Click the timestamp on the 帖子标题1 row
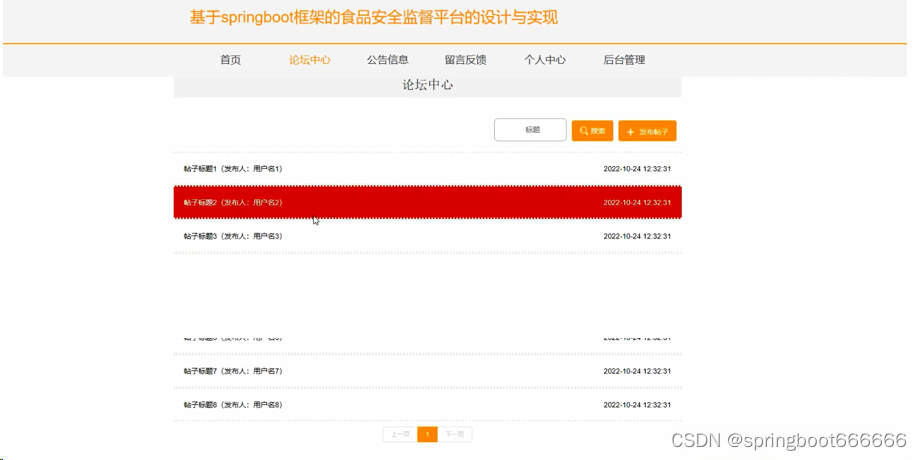The width and height of the screenshot is (922, 460). point(637,169)
